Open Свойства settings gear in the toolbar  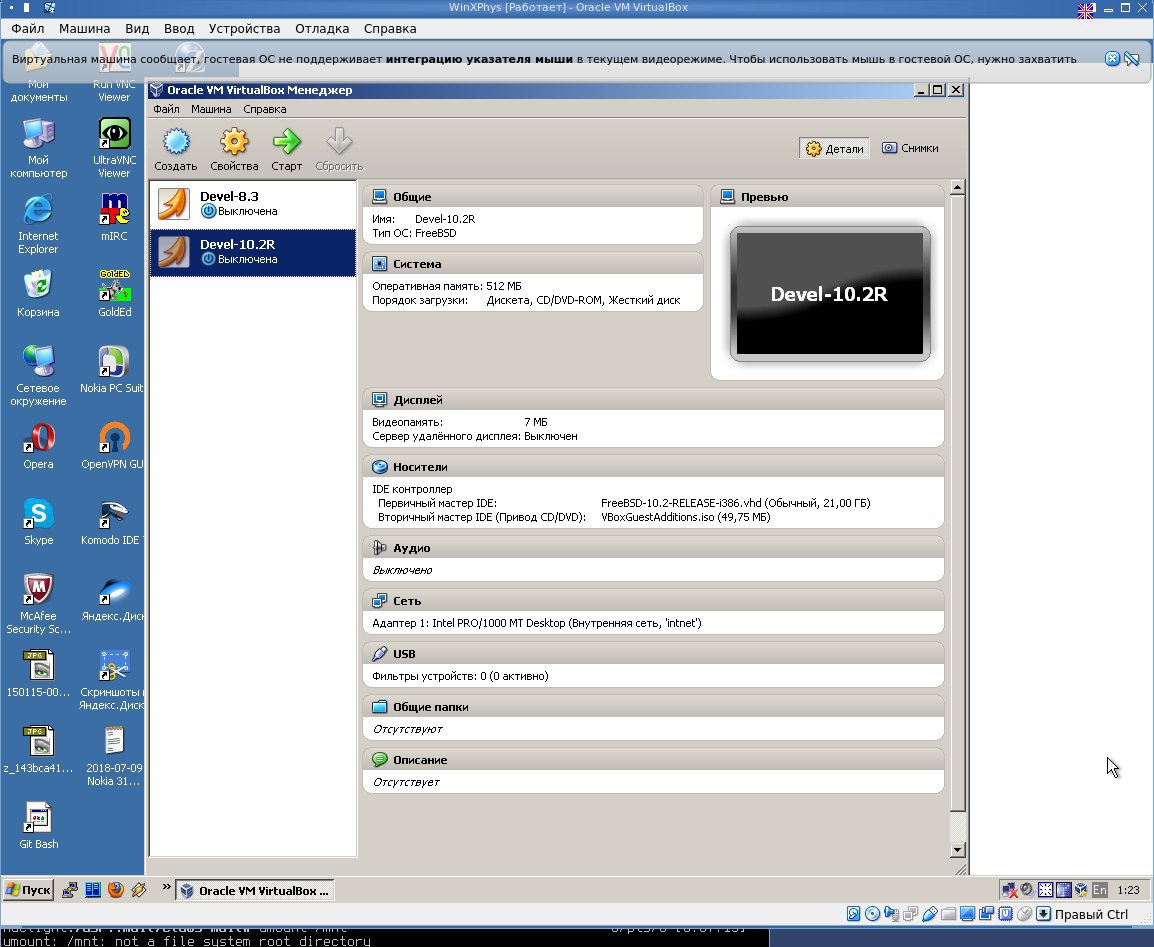pyautogui.click(x=234, y=149)
